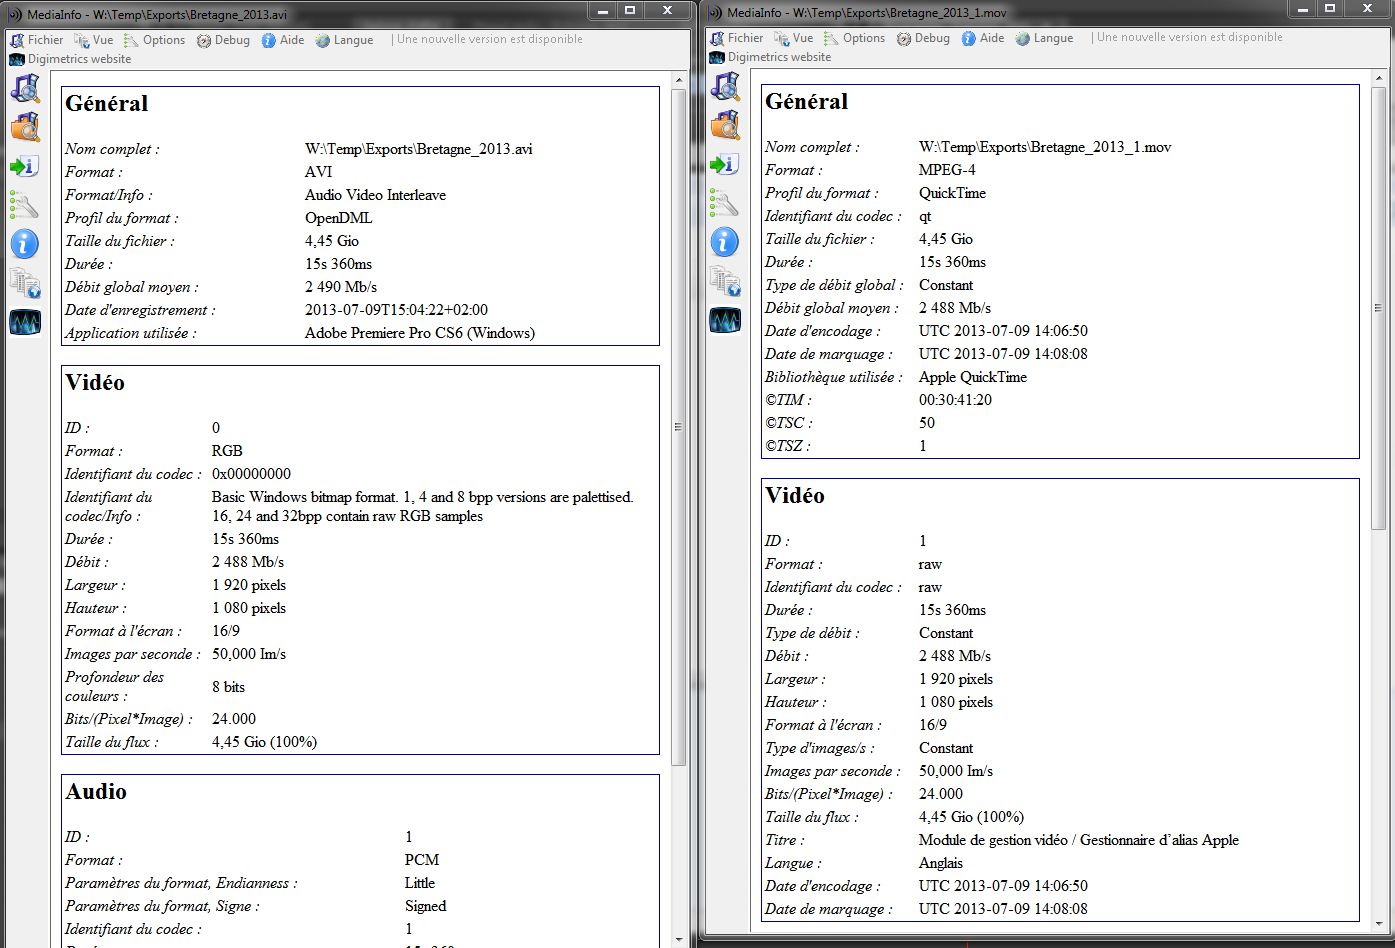Select 'Anglais' language value
1395x948 pixels.
(941, 863)
